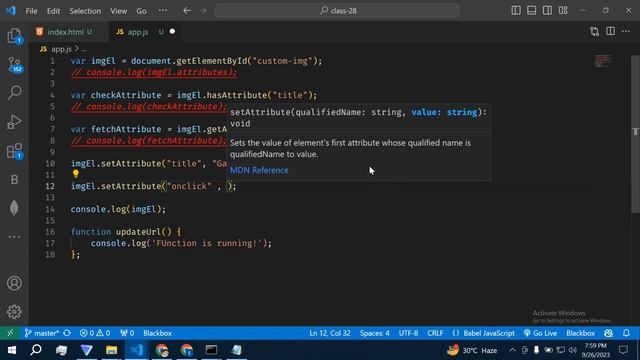Click 'updateUrl' function name on line 16
The image size is (640, 360).
(x=138, y=232)
